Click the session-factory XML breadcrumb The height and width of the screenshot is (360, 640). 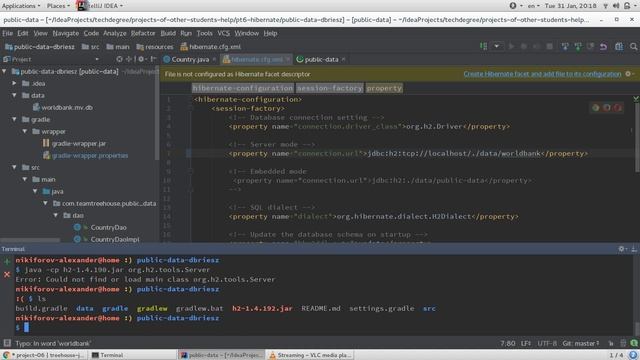pyautogui.click(x=329, y=88)
